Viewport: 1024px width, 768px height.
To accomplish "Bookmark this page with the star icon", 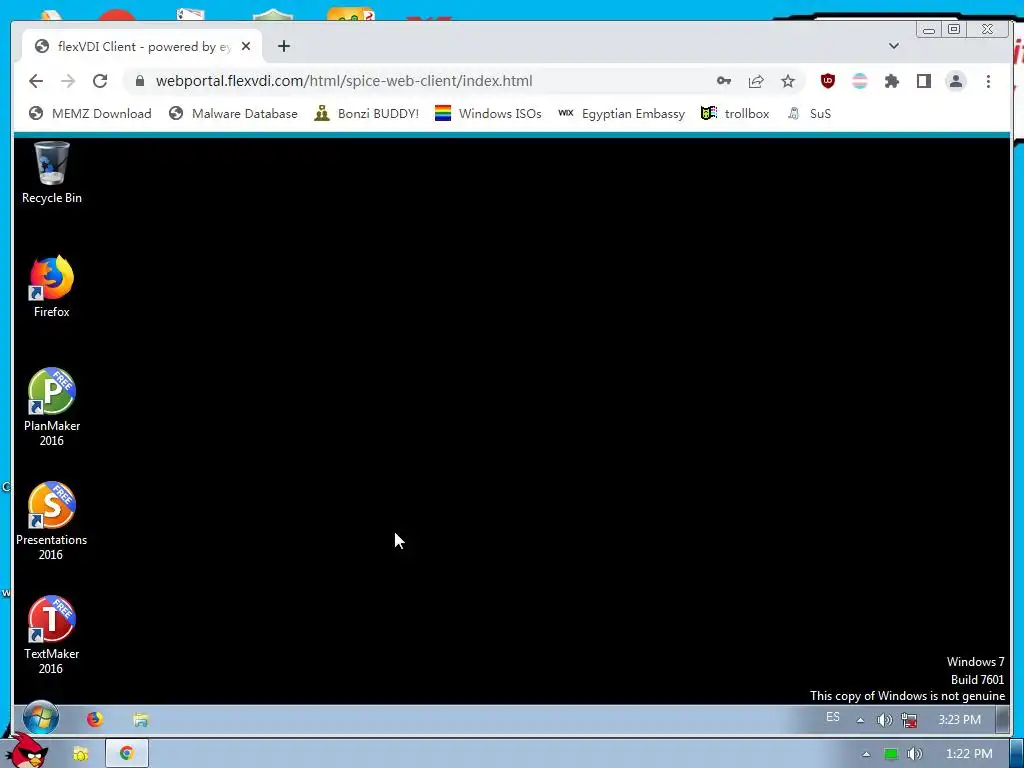I will click(788, 81).
